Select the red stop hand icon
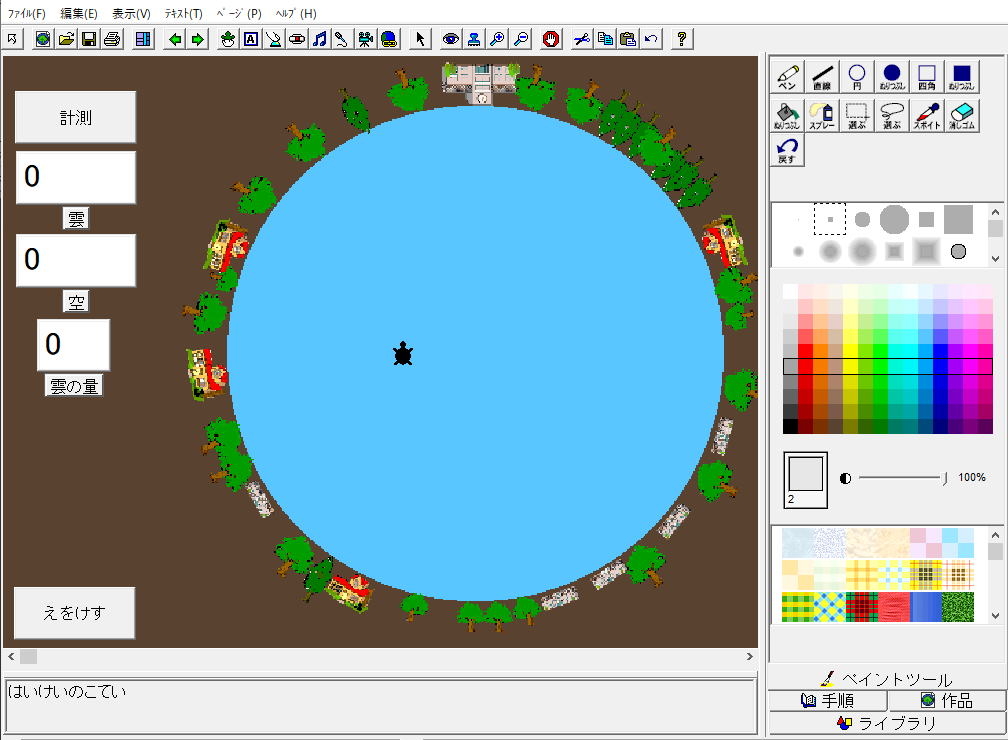Viewport: 1008px width, 740px height. pyautogui.click(x=551, y=39)
